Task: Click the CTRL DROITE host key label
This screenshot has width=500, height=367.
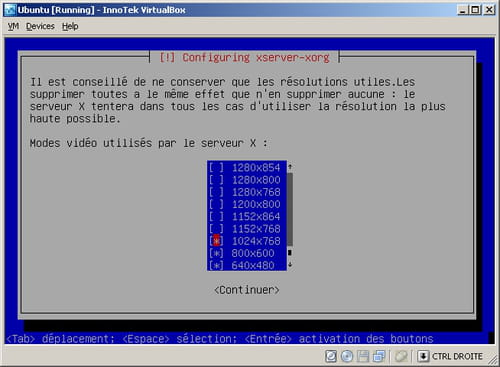Action: [457, 356]
